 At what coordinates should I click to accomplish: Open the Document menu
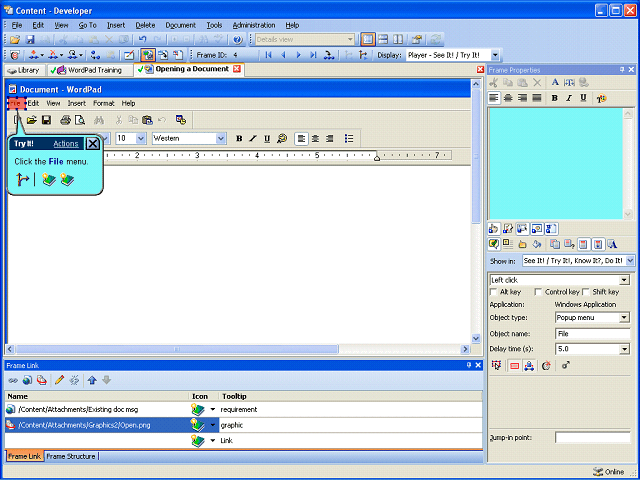point(180,25)
